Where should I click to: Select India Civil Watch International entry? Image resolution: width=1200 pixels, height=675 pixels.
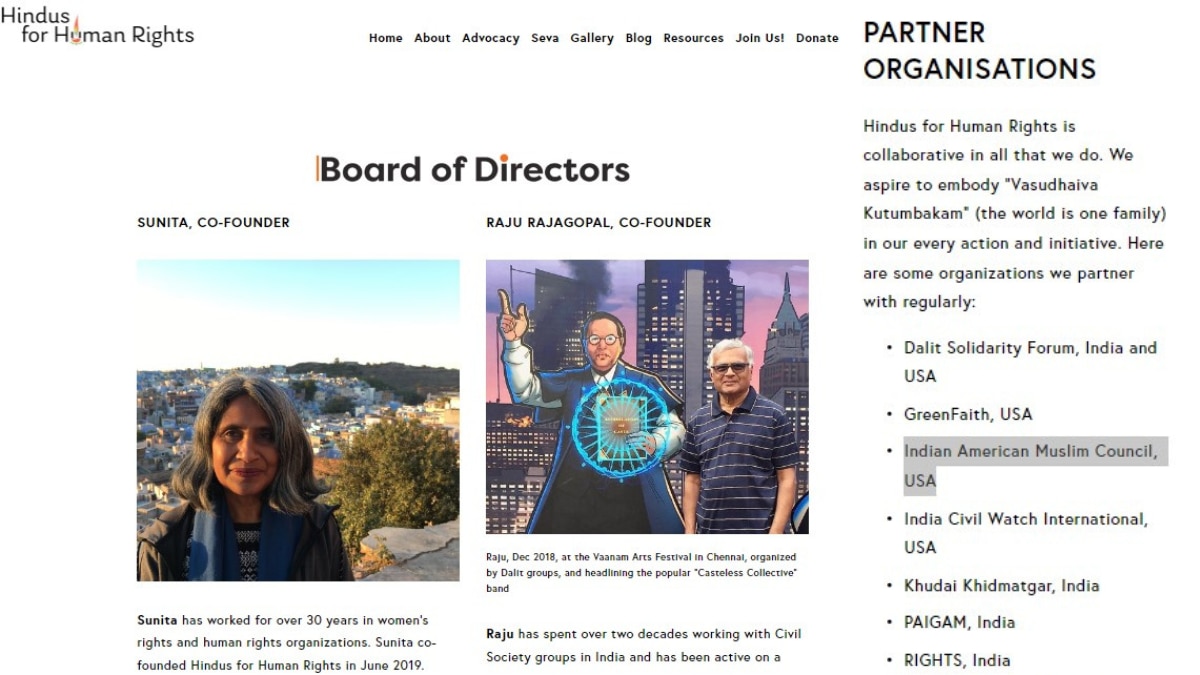click(1025, 519)
